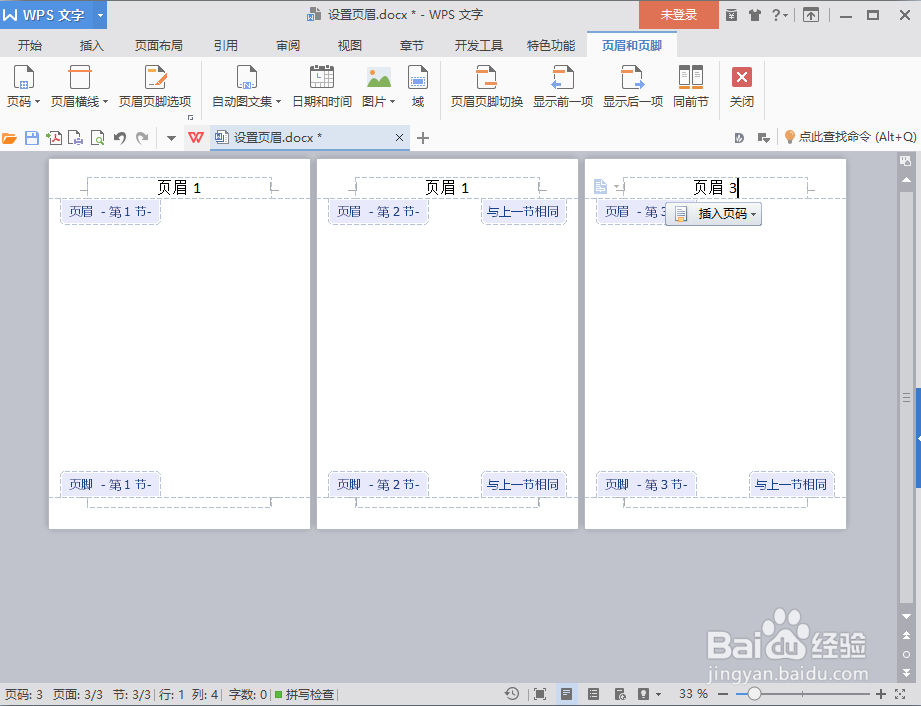Open the 视图 ribbon tab

click(x=349, y=45)
